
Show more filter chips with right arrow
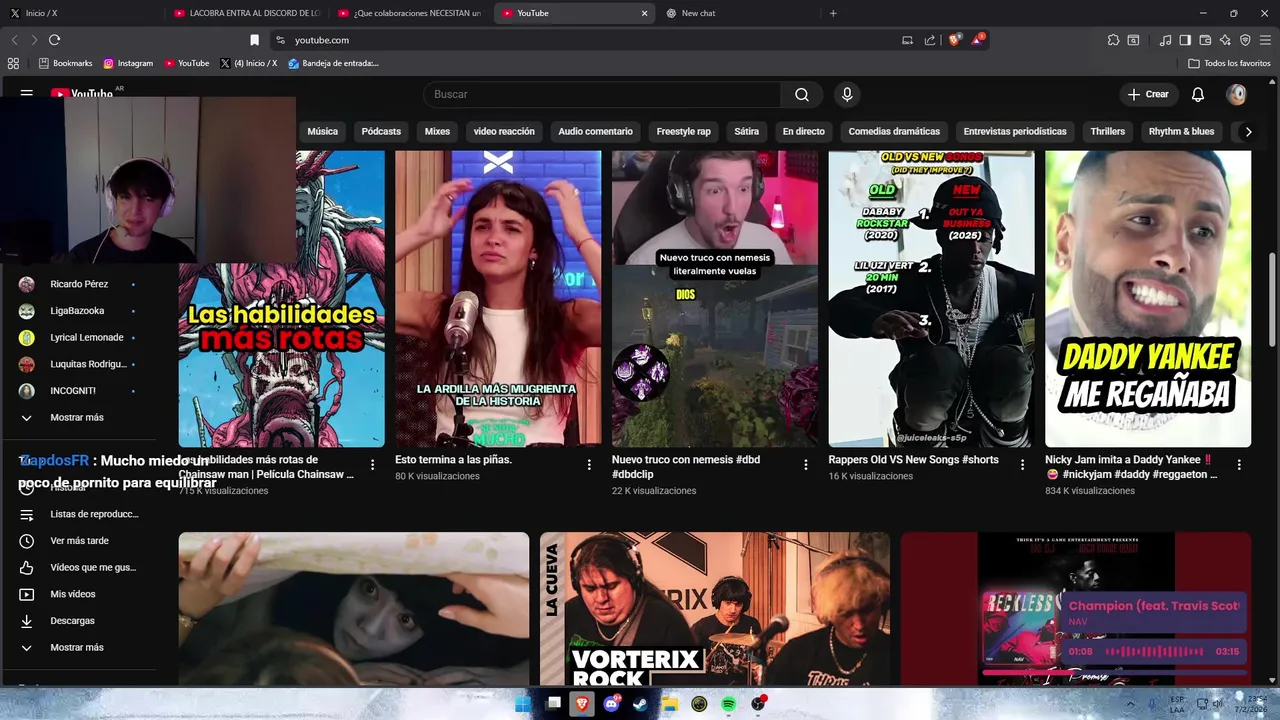point(1248,131)
